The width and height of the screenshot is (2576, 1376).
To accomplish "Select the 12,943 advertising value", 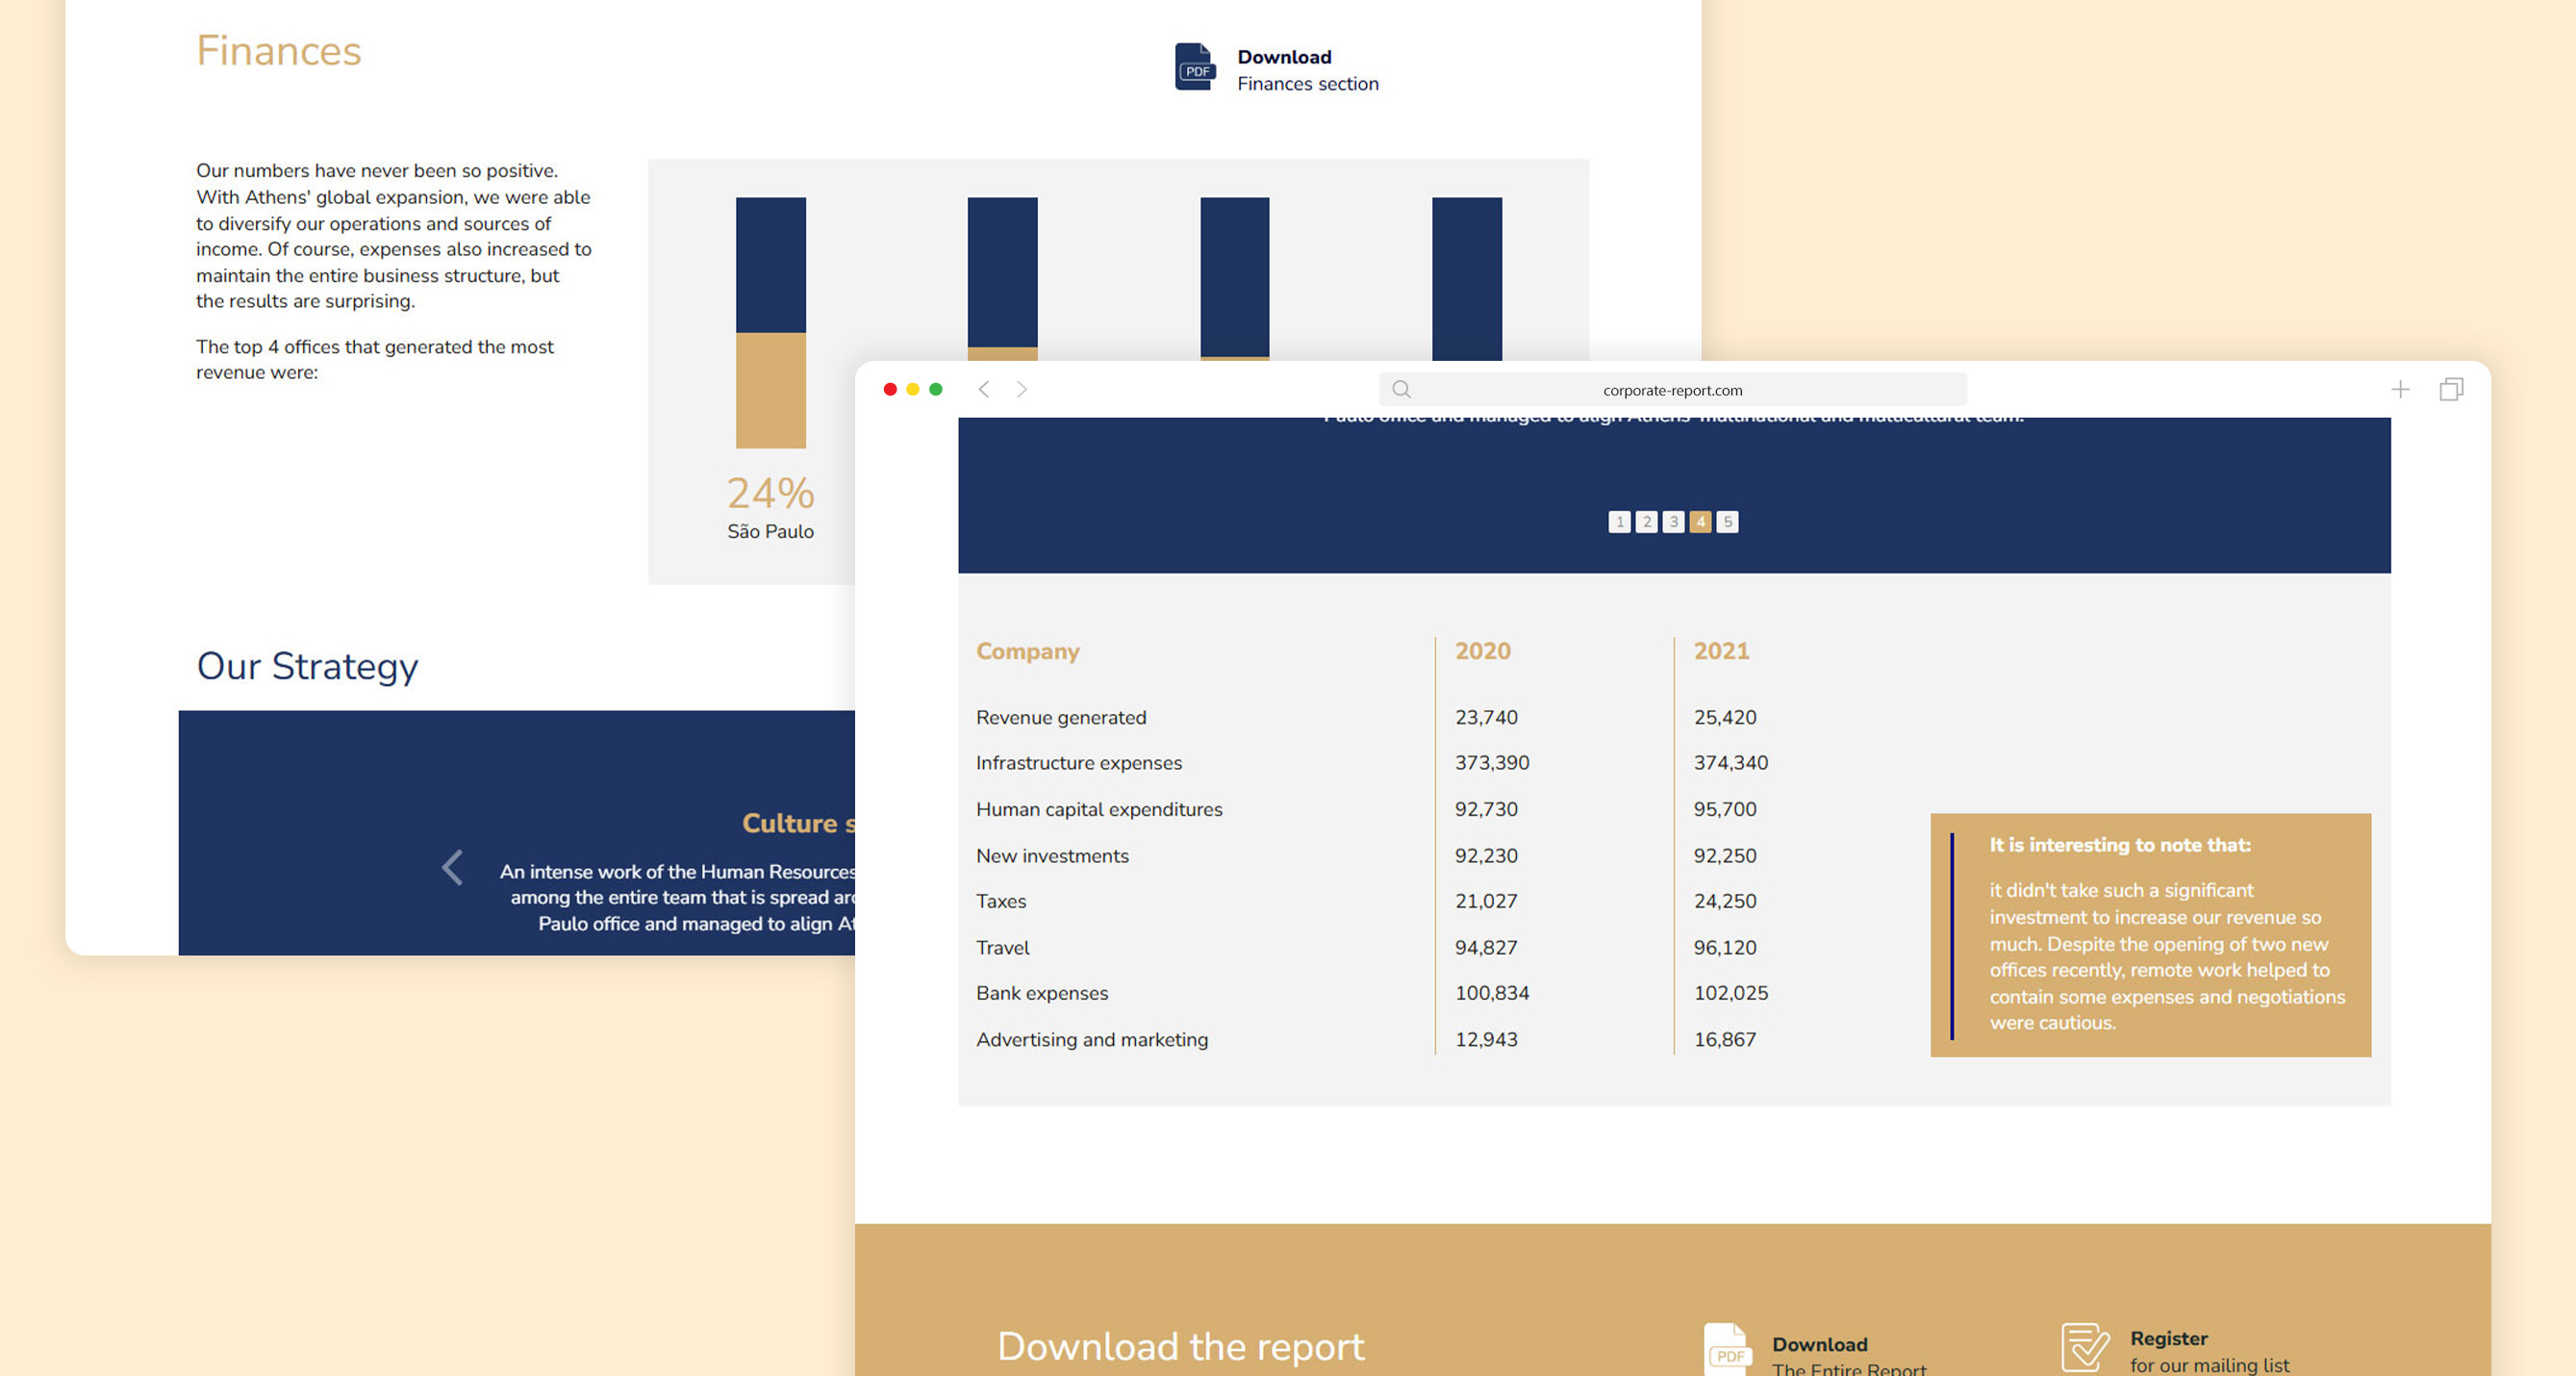I will pos(1486,1040).
